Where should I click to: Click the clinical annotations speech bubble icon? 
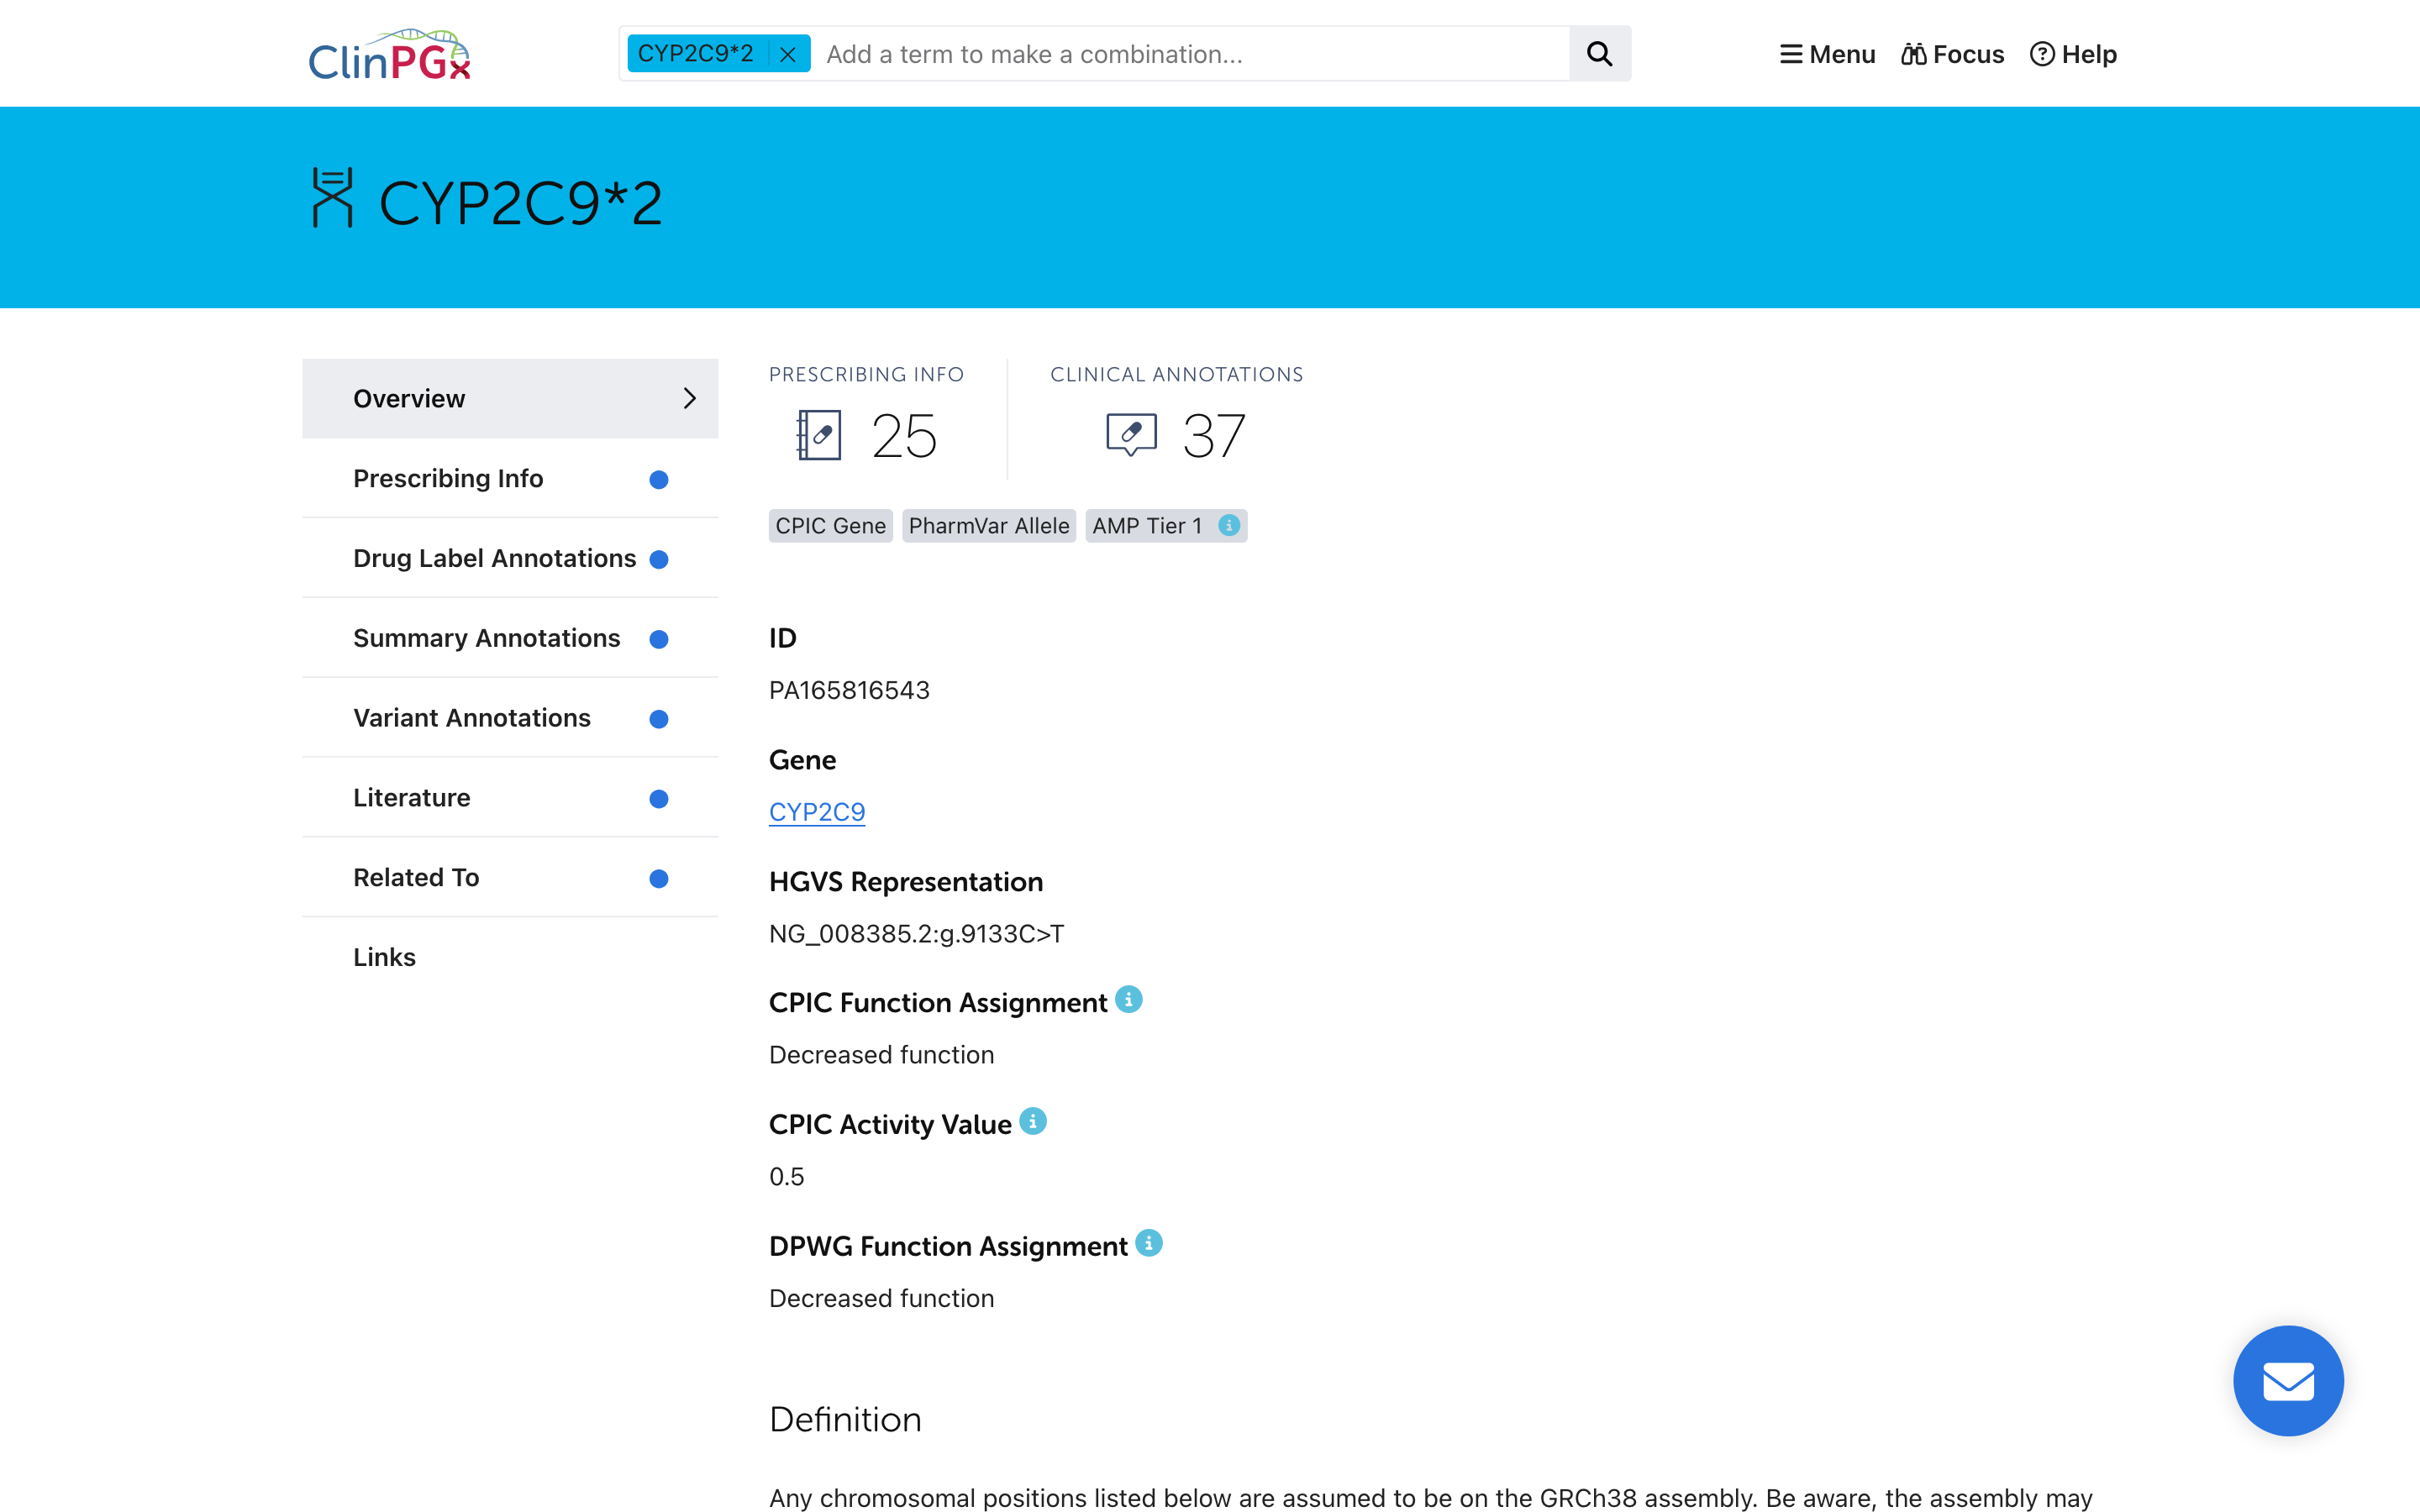(1131, 435)
